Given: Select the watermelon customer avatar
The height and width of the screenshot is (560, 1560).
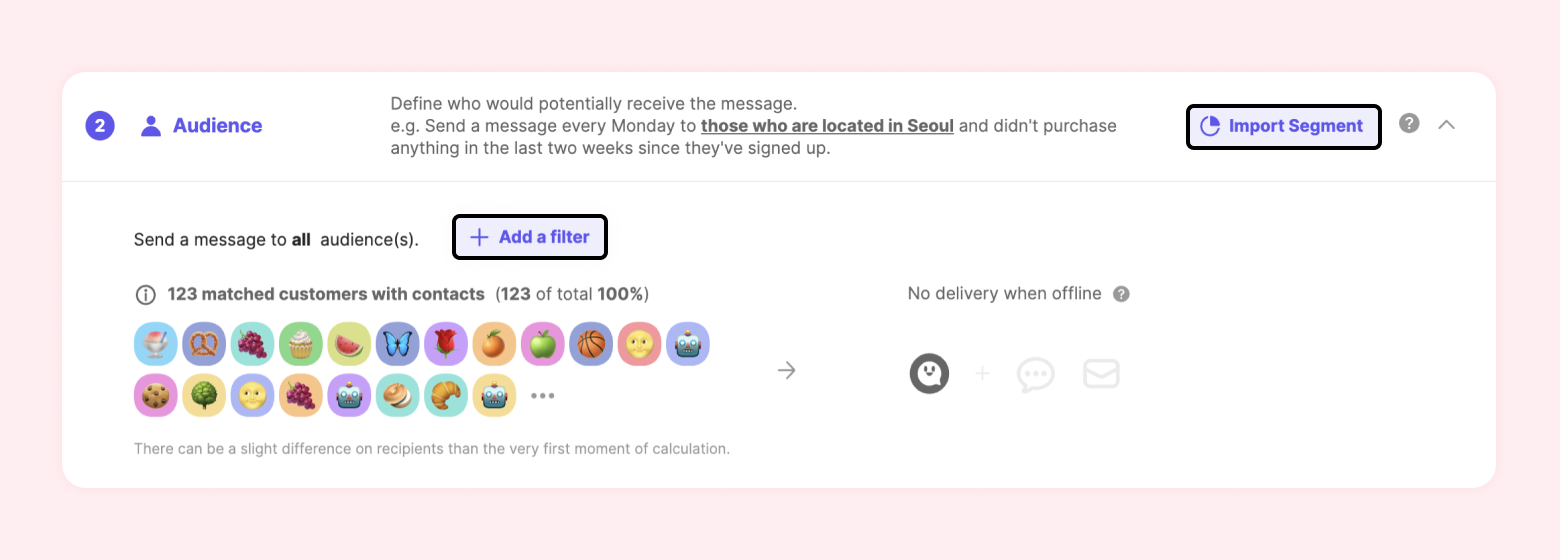Looking at the screenshot, I should pos(349,344).
